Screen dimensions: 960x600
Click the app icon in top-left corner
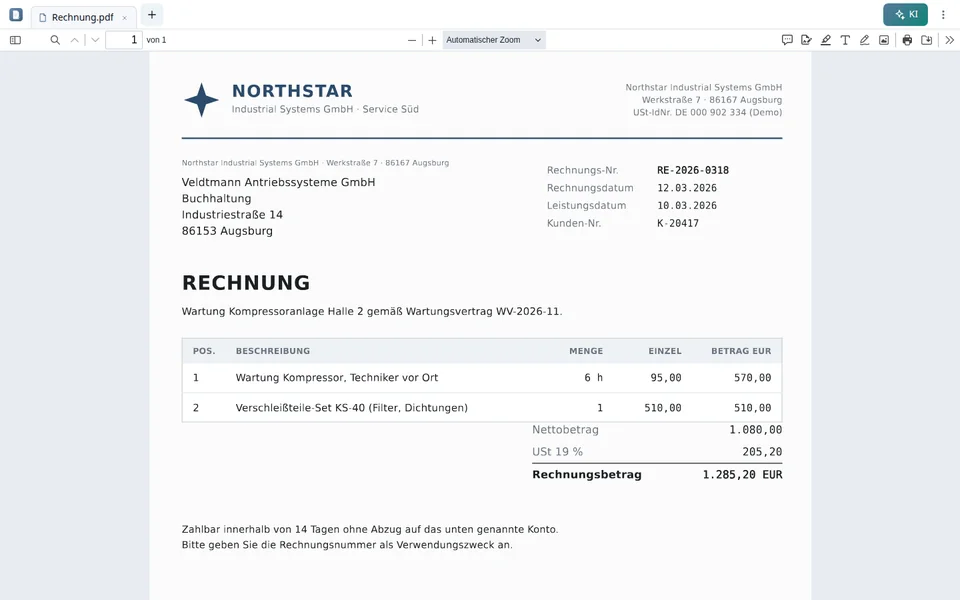[x=16, y=14]
